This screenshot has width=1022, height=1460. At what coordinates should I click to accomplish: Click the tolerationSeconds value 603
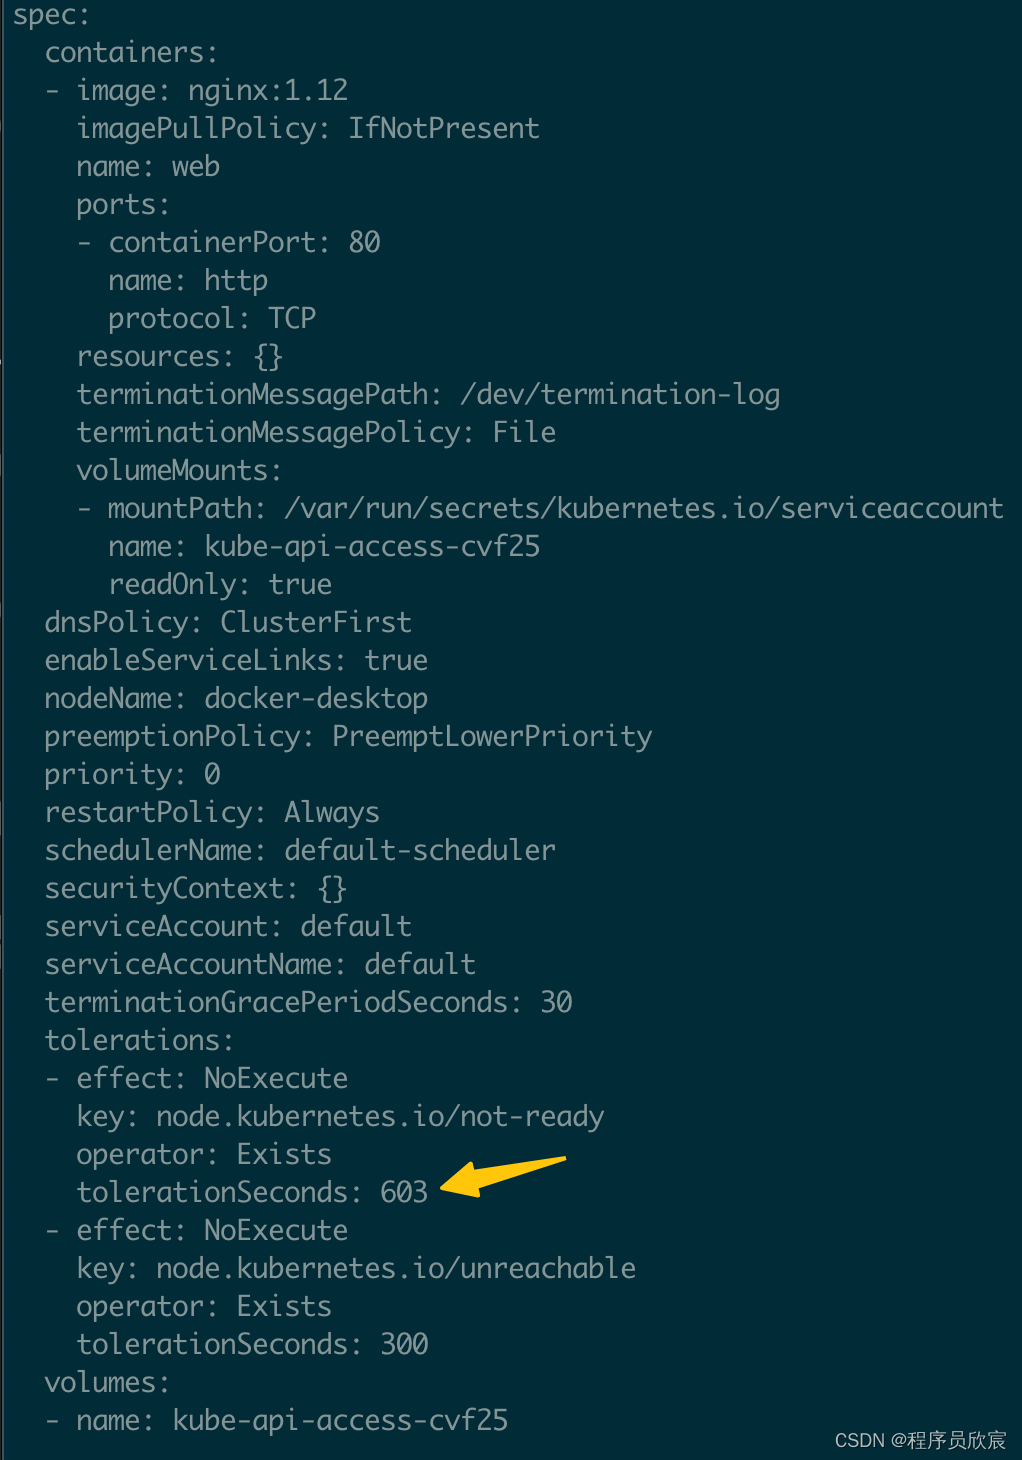404,1192
